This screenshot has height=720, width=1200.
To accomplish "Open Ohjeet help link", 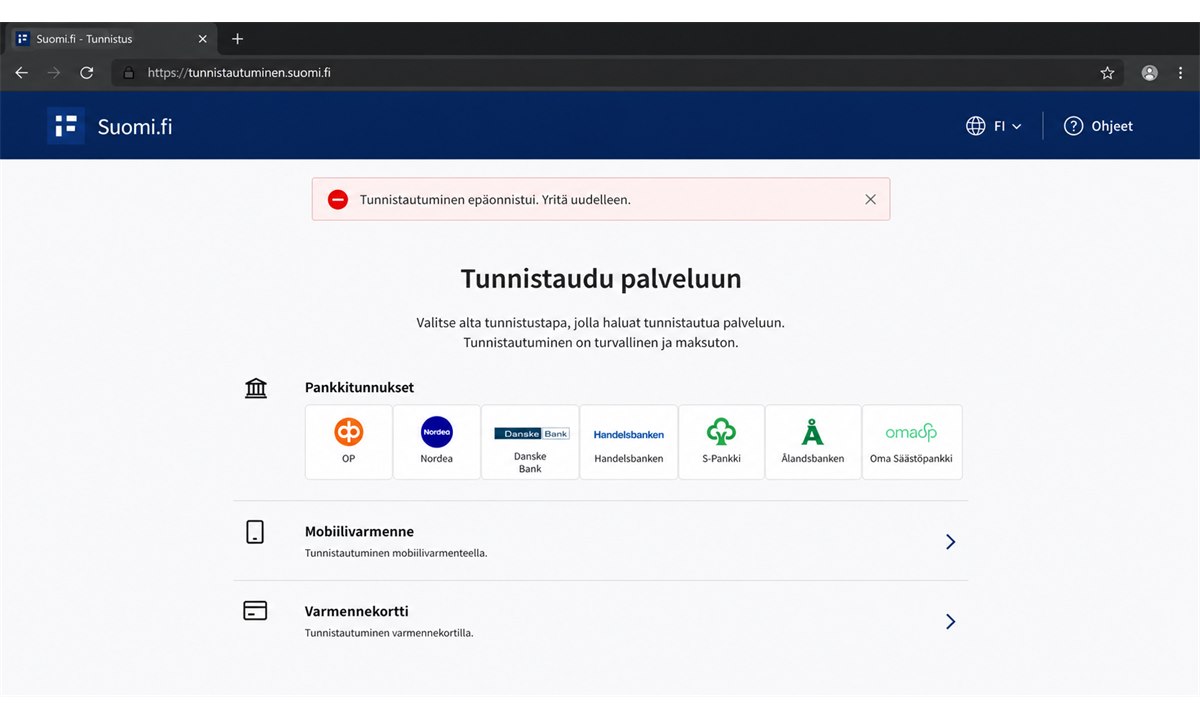I will tap(1098, 126).
